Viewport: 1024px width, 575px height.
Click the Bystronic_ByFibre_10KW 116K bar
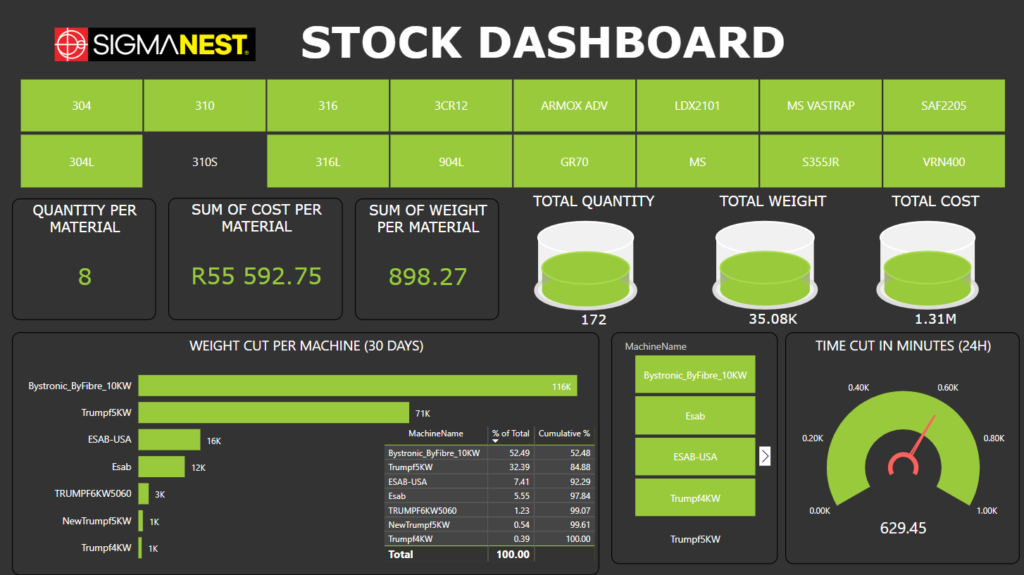358,386
